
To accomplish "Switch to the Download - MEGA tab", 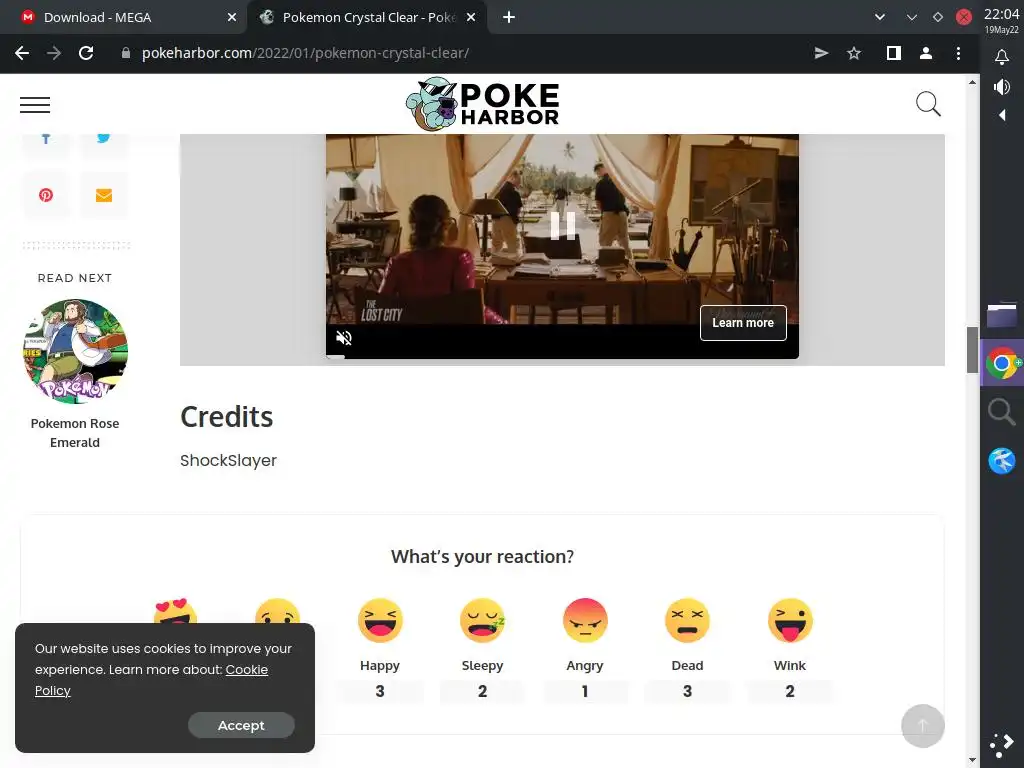I will pyautogui.click(x=124, y=18).
